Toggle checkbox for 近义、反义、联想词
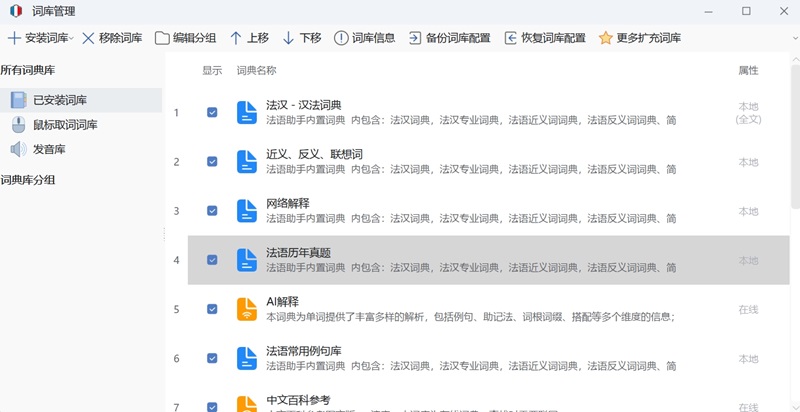The height and width of the screenshot is (412, 800). pos(212,161)
